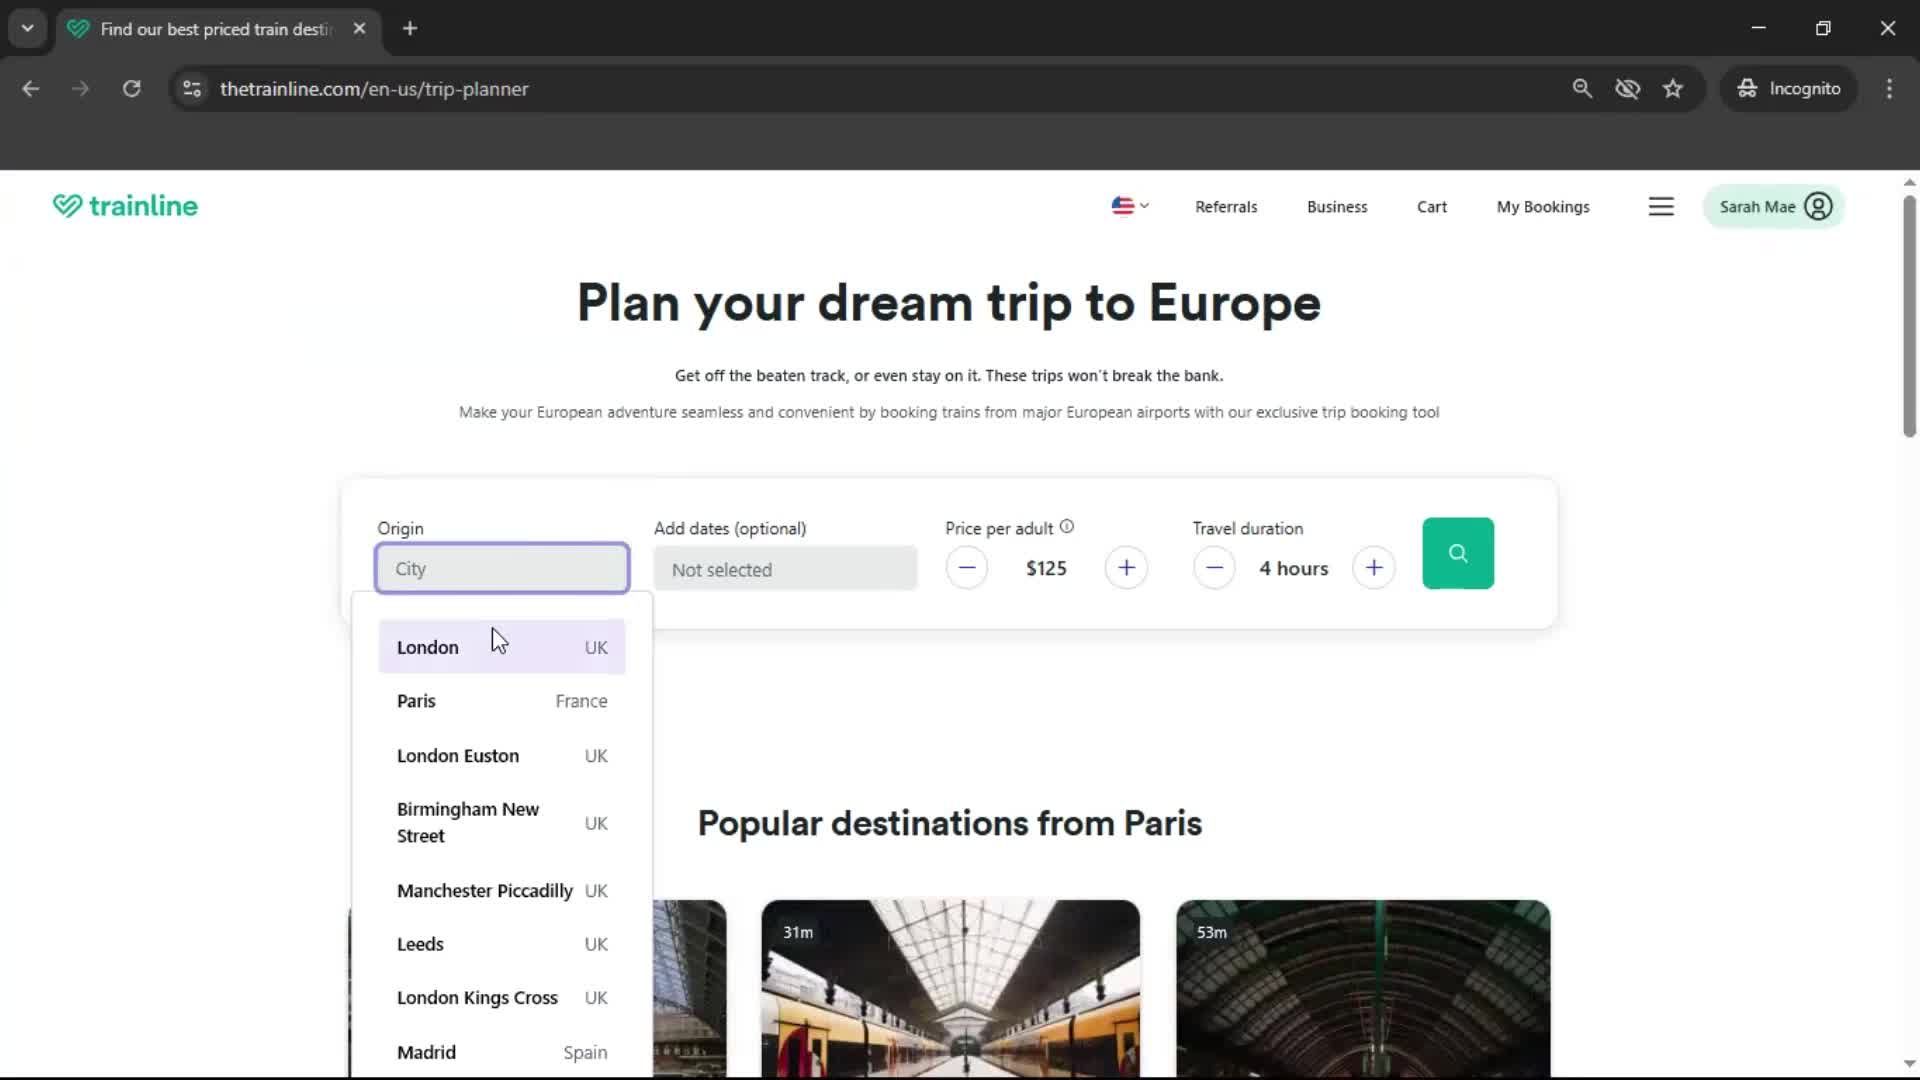Bookmark the page with the star icon
The height and width of the screenshot is (1080, 1920).
tap(1673, 88)
